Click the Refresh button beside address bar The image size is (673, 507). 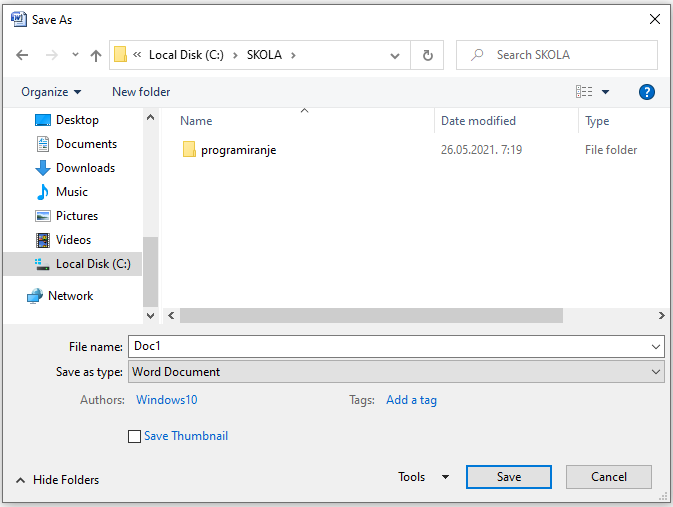pos(428,55)
